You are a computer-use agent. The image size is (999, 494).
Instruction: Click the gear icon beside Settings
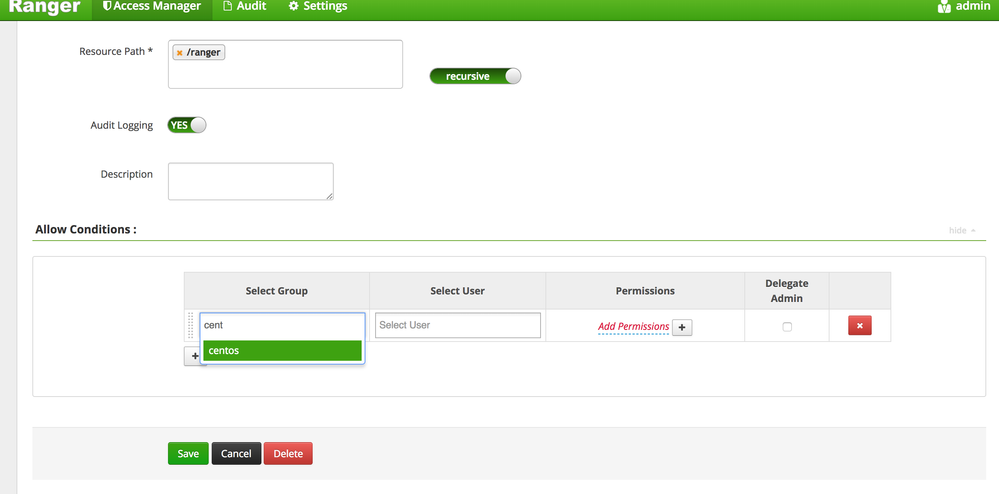(293, 6)
